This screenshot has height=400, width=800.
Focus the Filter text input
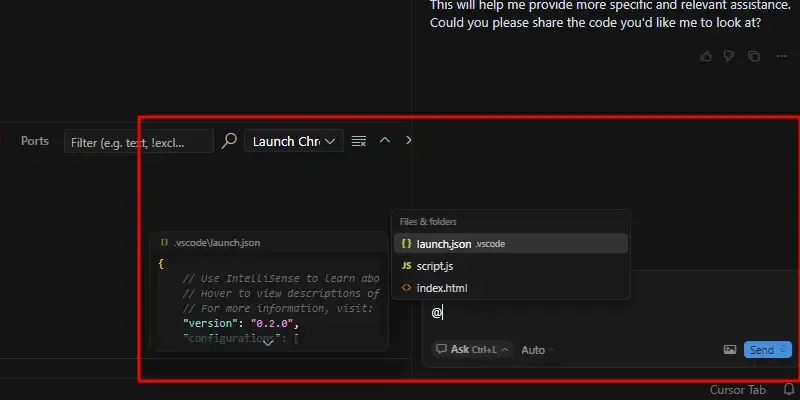coord(139,141)
